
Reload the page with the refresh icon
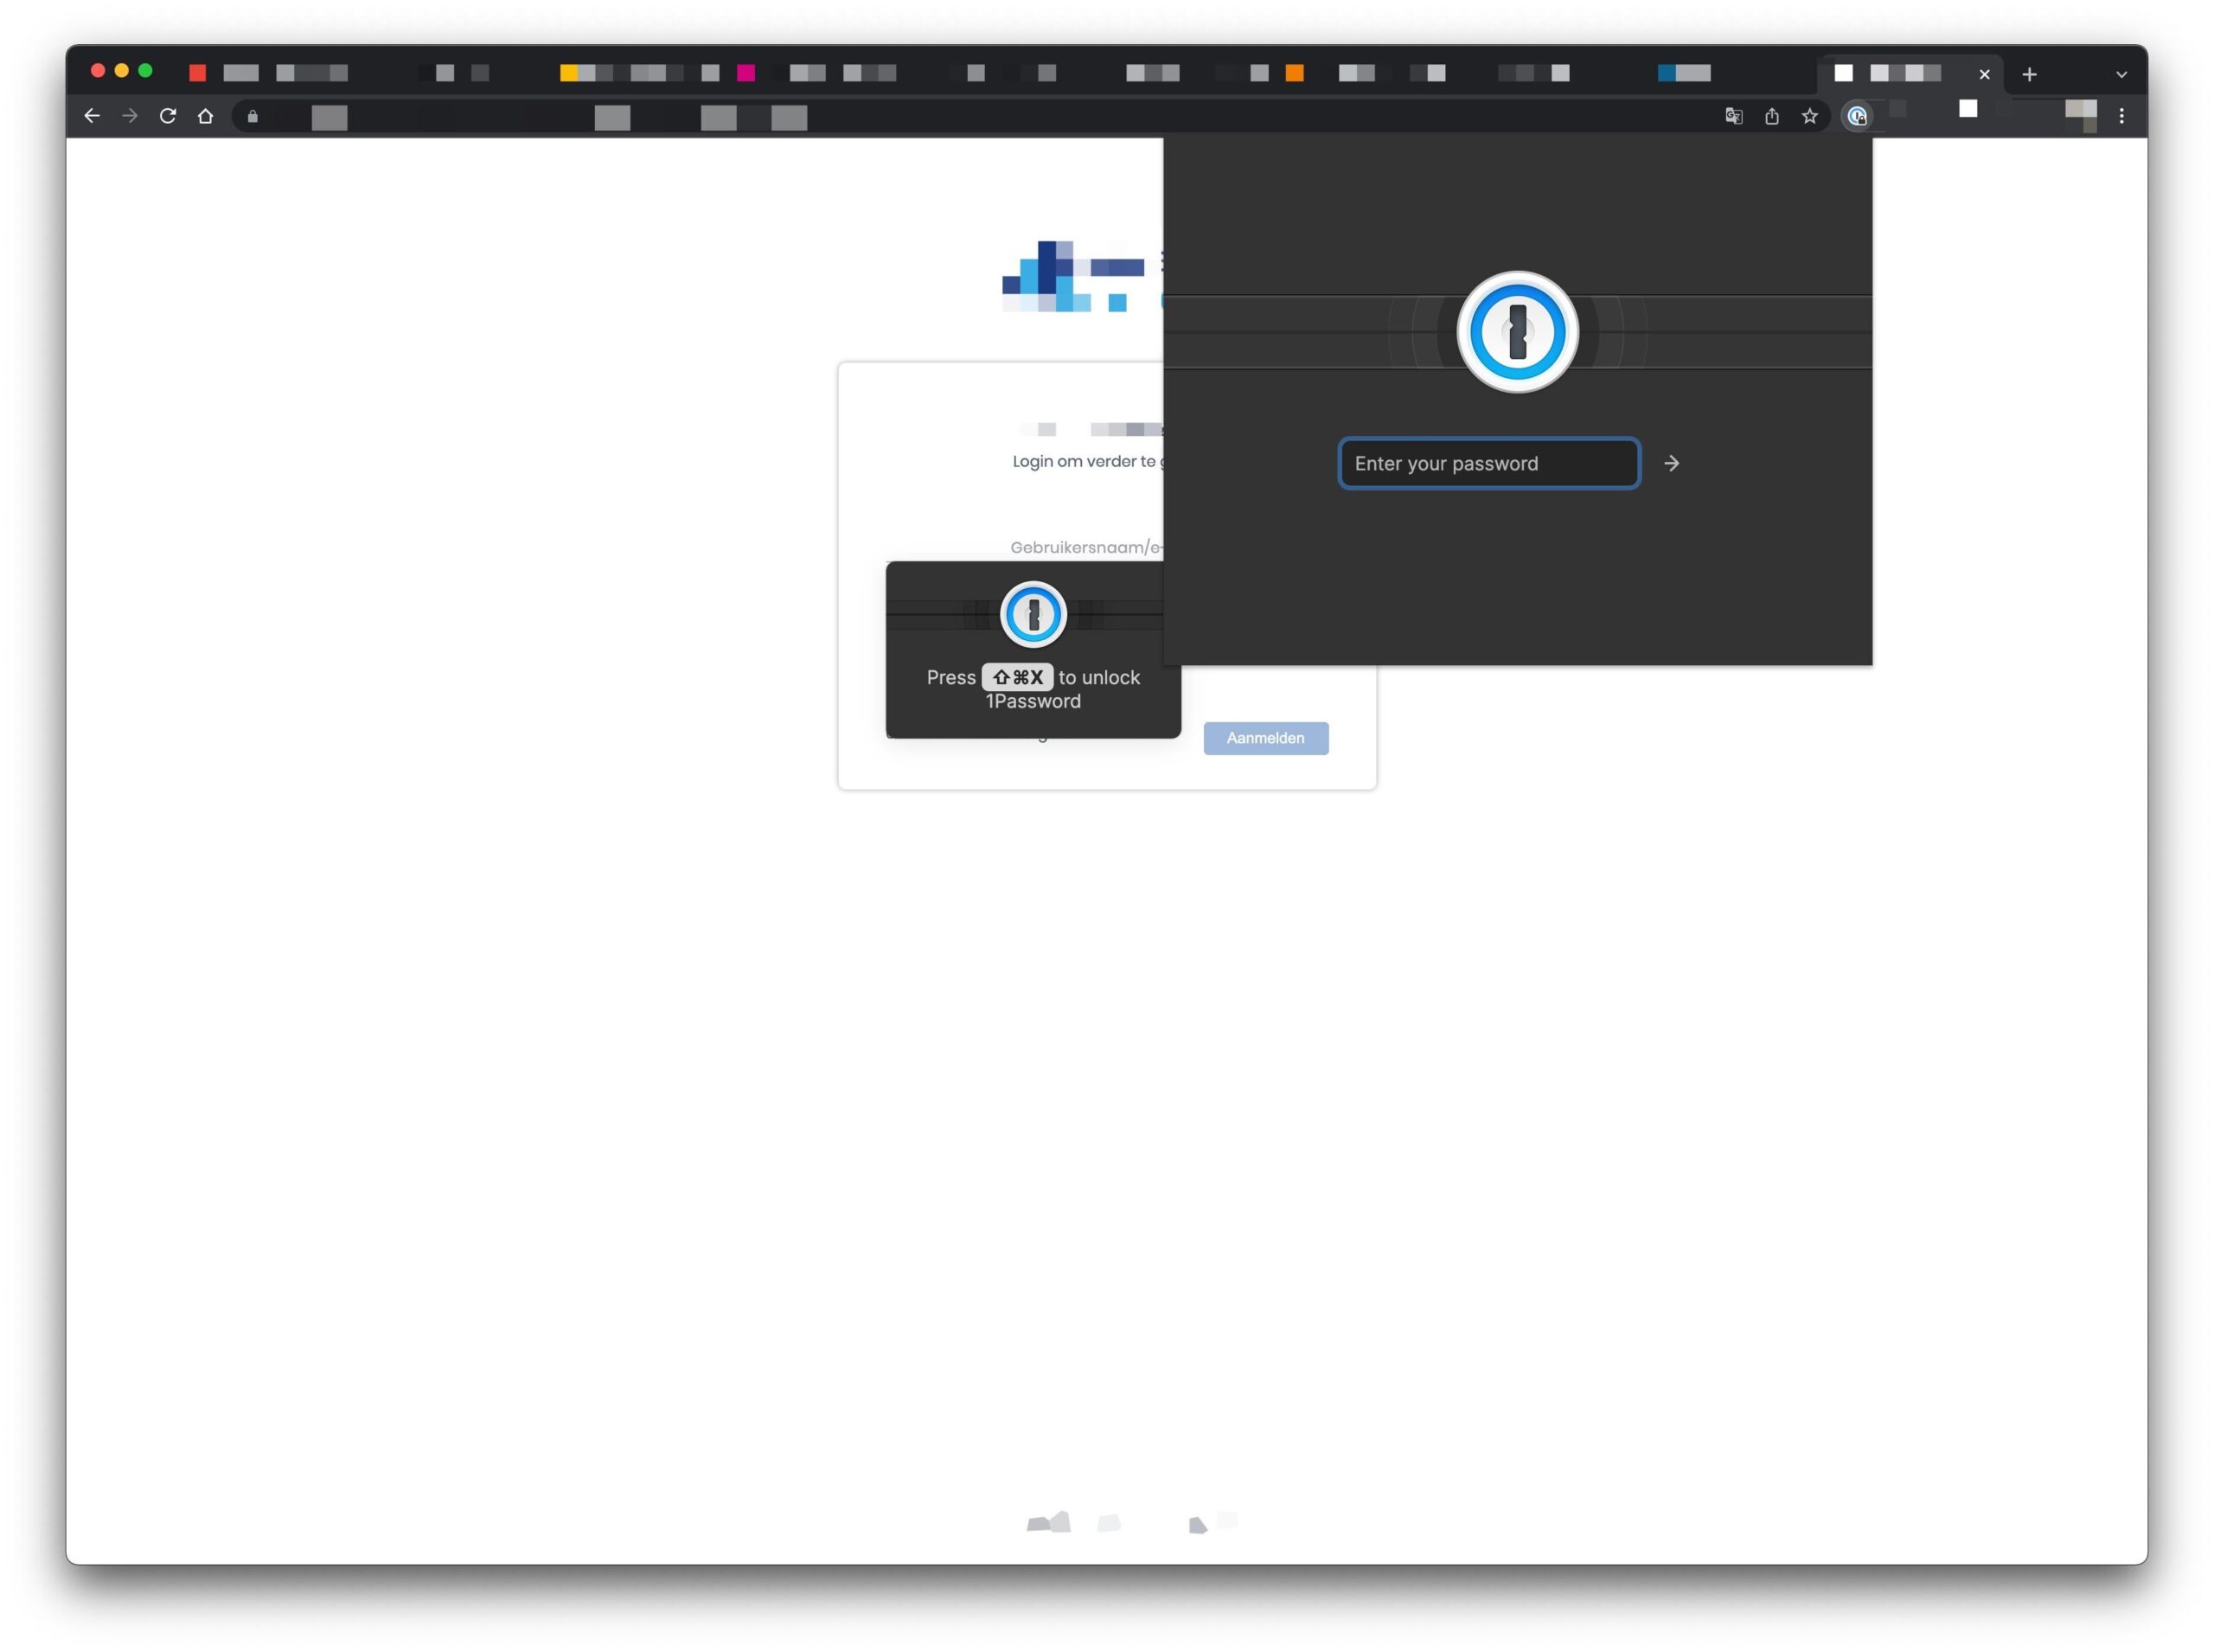click(168, 116)
